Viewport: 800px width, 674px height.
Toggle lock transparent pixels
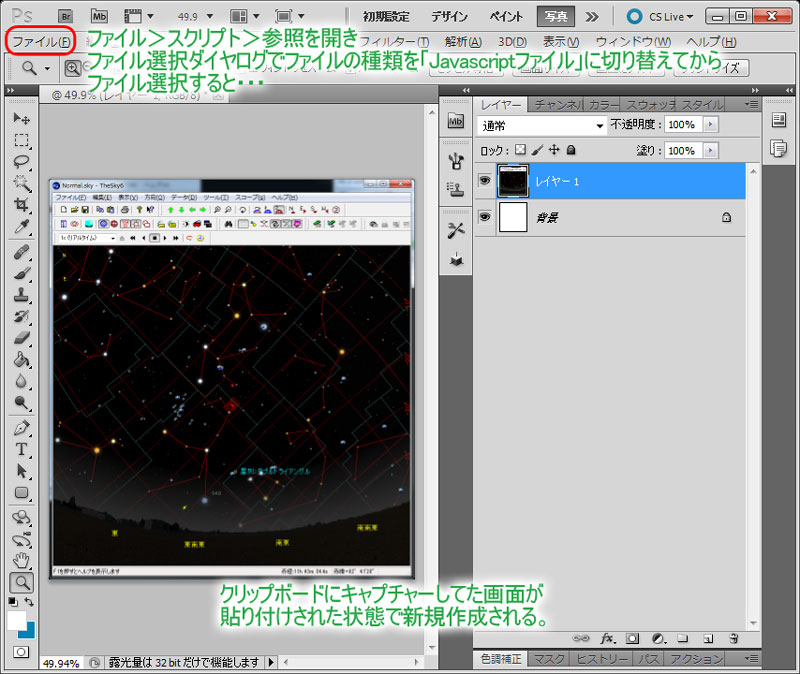click(x=520, y=149)
